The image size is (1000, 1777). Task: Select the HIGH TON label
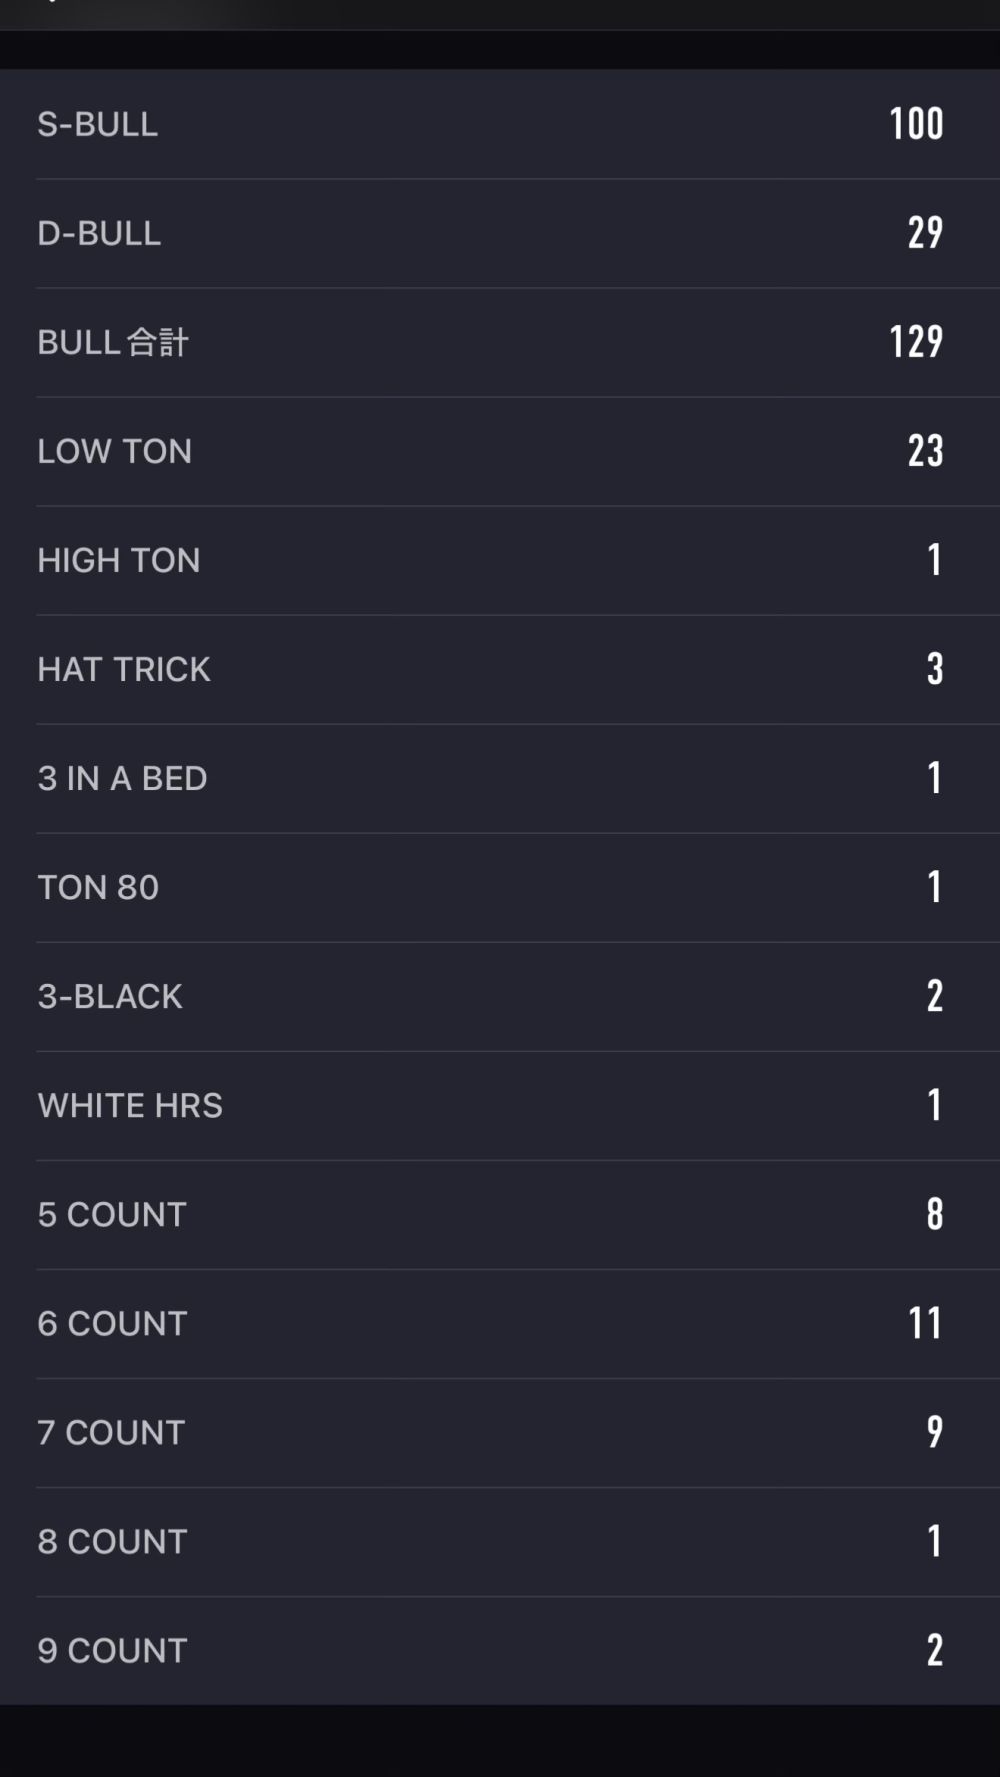(x=119, y=560)
